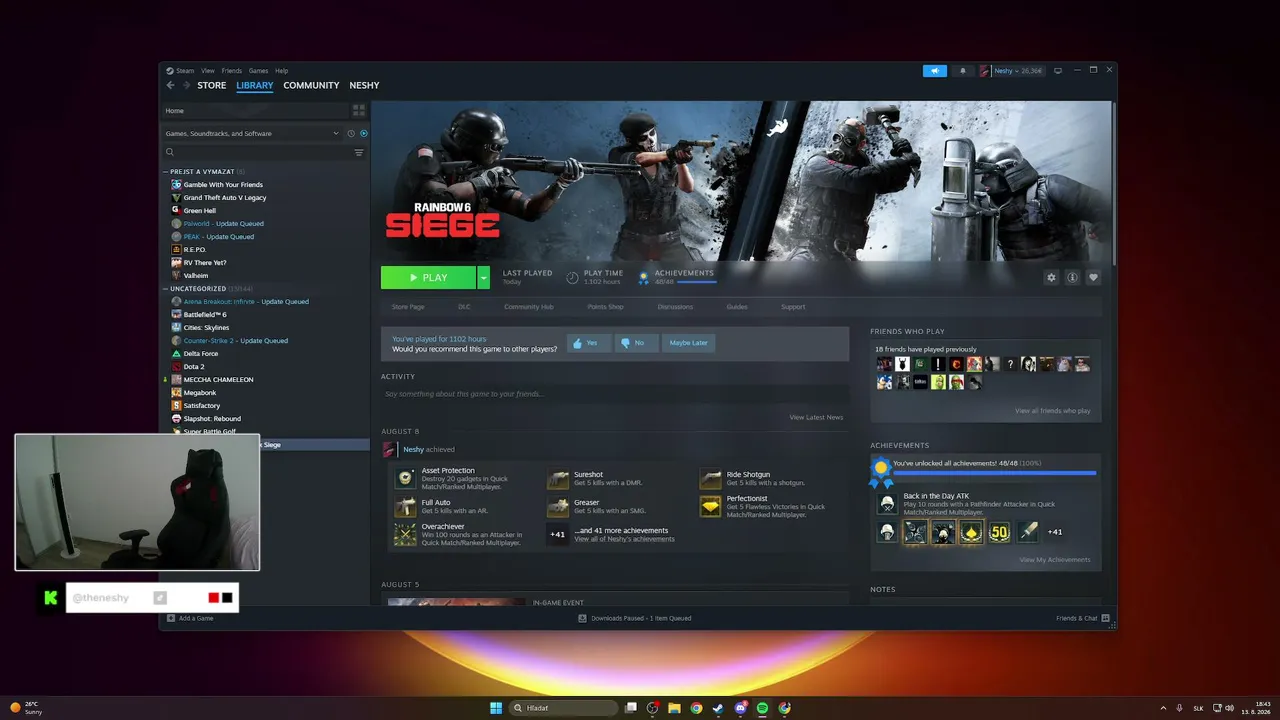Viewport: 1280px width, 720px height.
Task: Open the NESHY profile tab
Action: (364, 86)
